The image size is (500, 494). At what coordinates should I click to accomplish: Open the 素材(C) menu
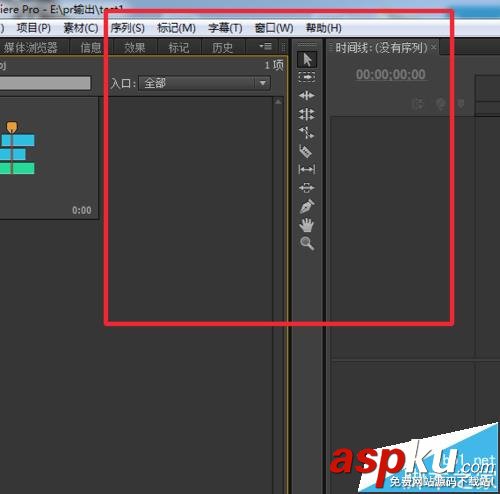tap(81, 28)
